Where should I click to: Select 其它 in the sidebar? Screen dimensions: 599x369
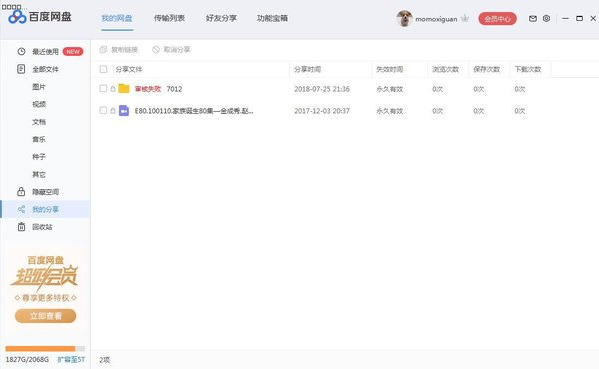(x=39, y=175)
